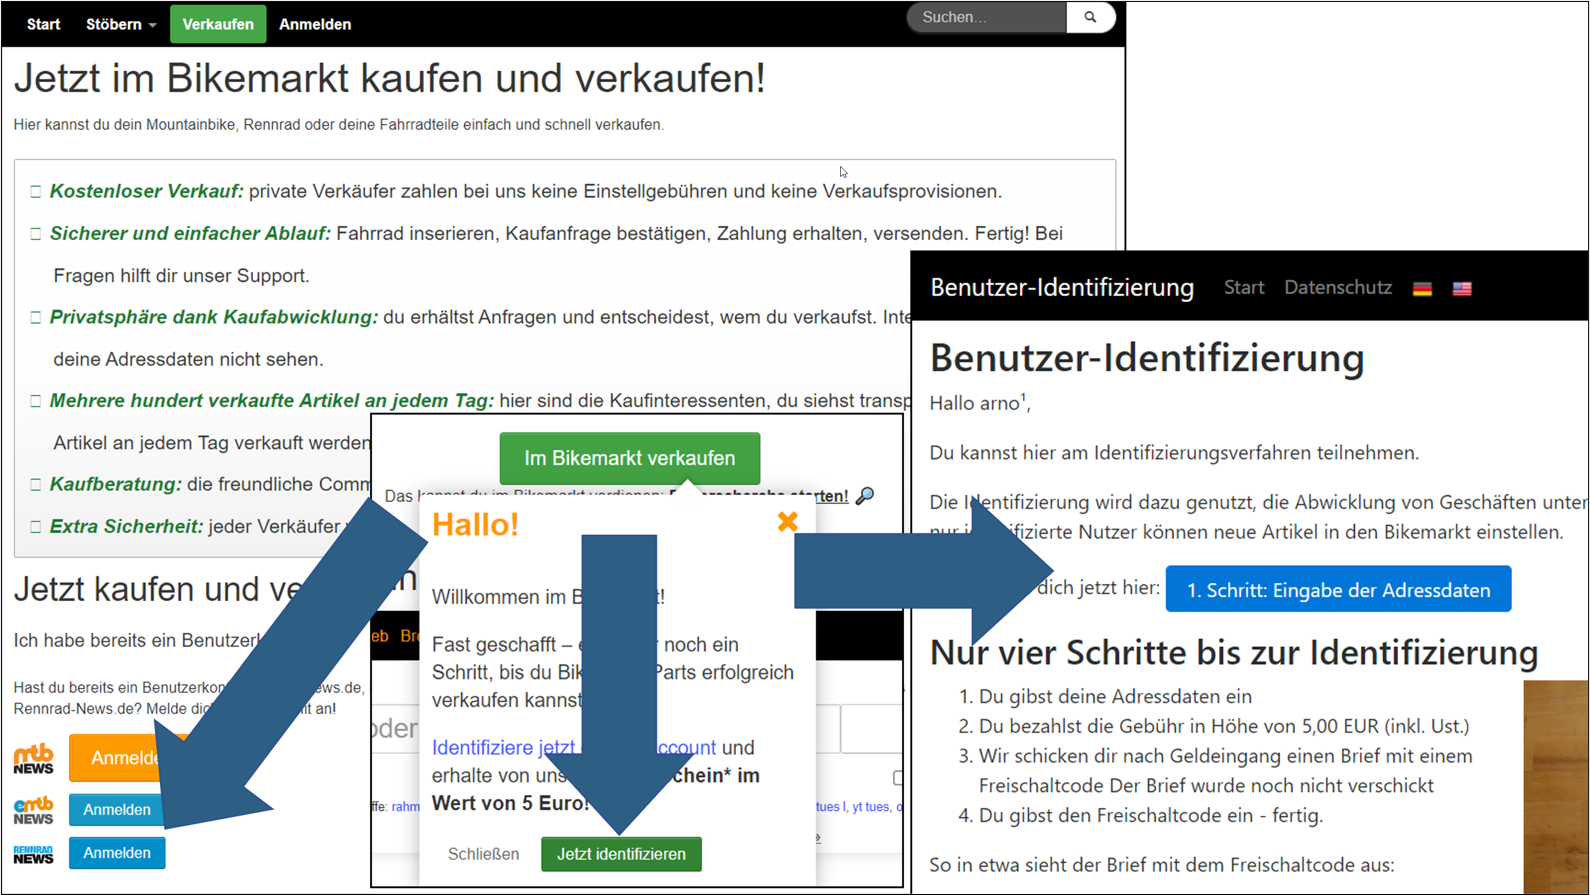Click the Jetzt identifizieren button

(x=621, y=854)
